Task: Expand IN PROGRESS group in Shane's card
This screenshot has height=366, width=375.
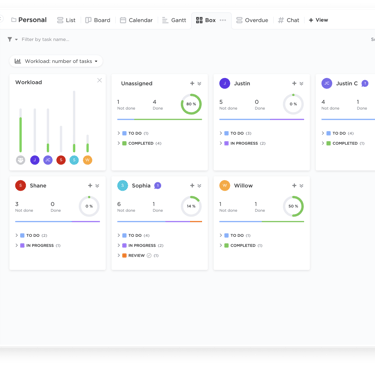Action: pyautogui.click(x=17, y=245)
